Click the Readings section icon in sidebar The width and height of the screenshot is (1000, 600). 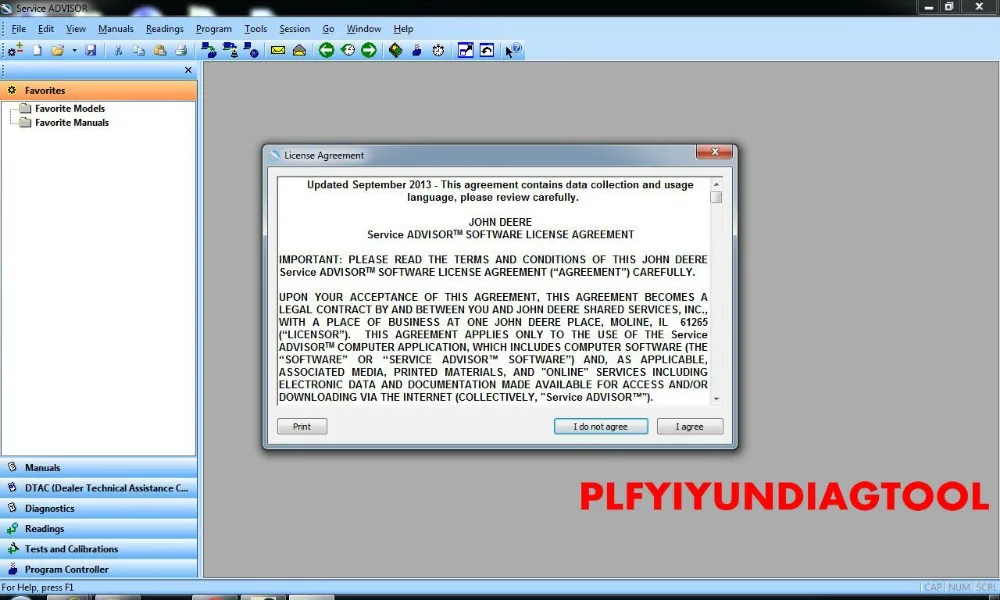(x=12, y=528)
